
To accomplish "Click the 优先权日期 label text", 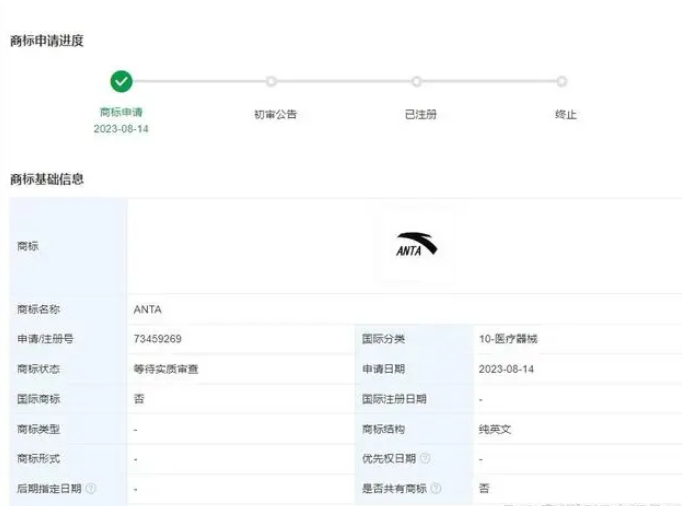I will point(389,459).
